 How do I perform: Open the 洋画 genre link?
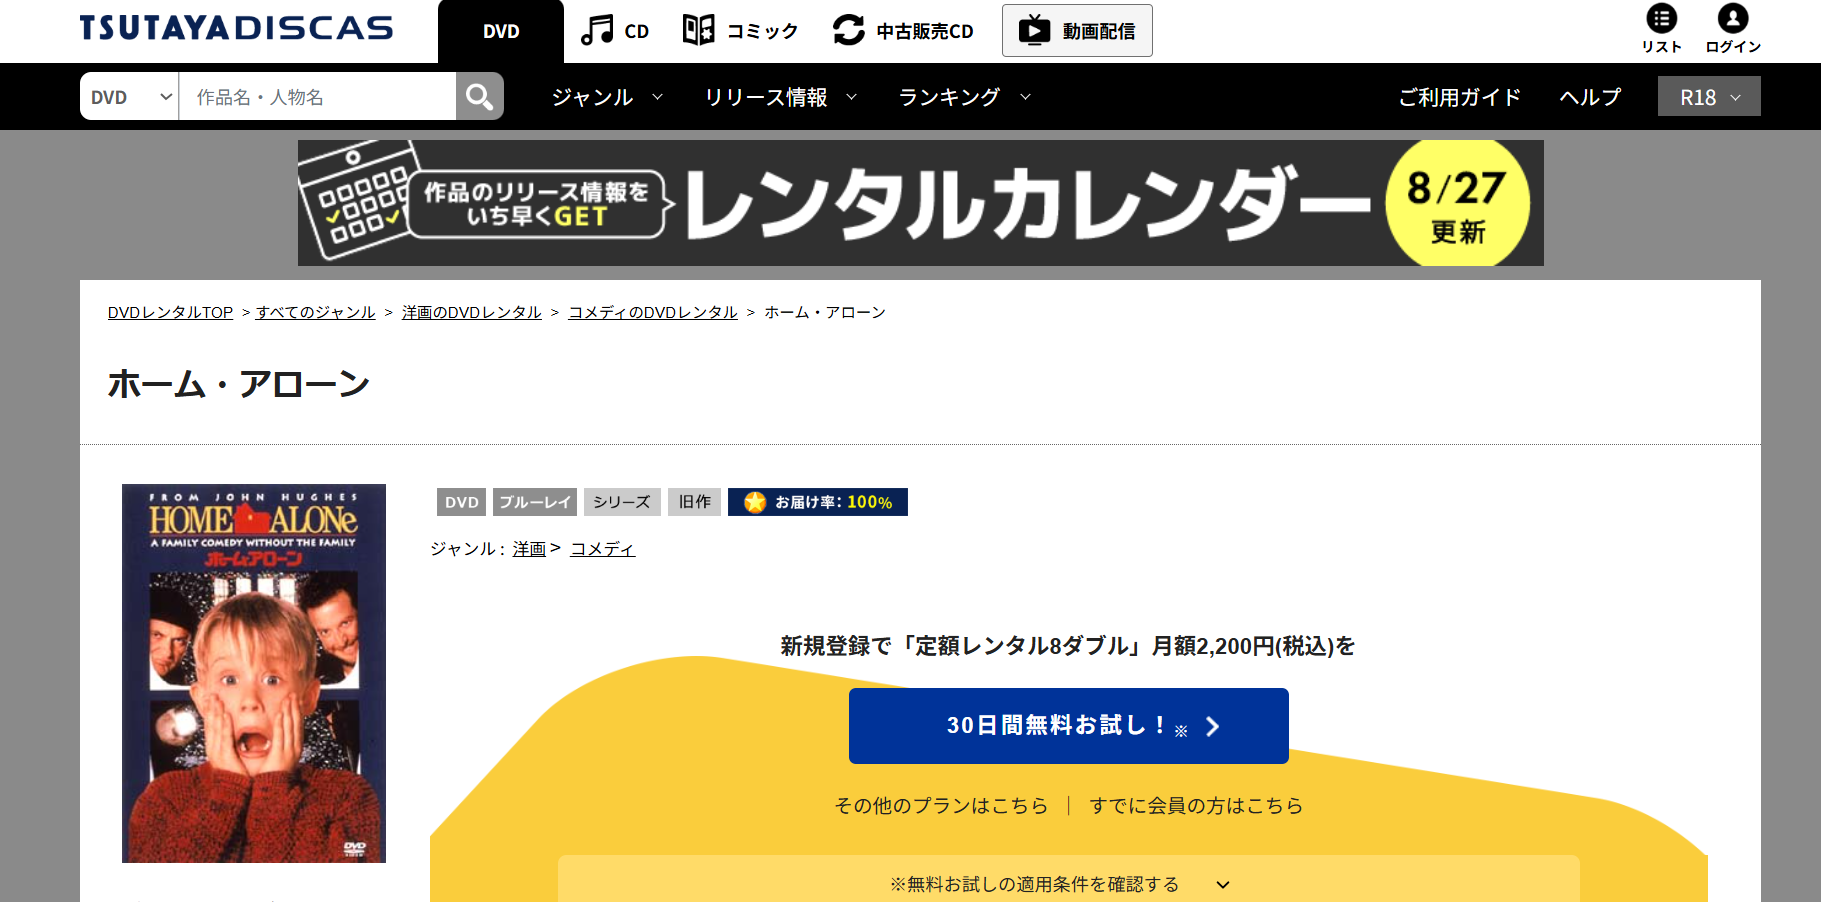tap(529, 548)
